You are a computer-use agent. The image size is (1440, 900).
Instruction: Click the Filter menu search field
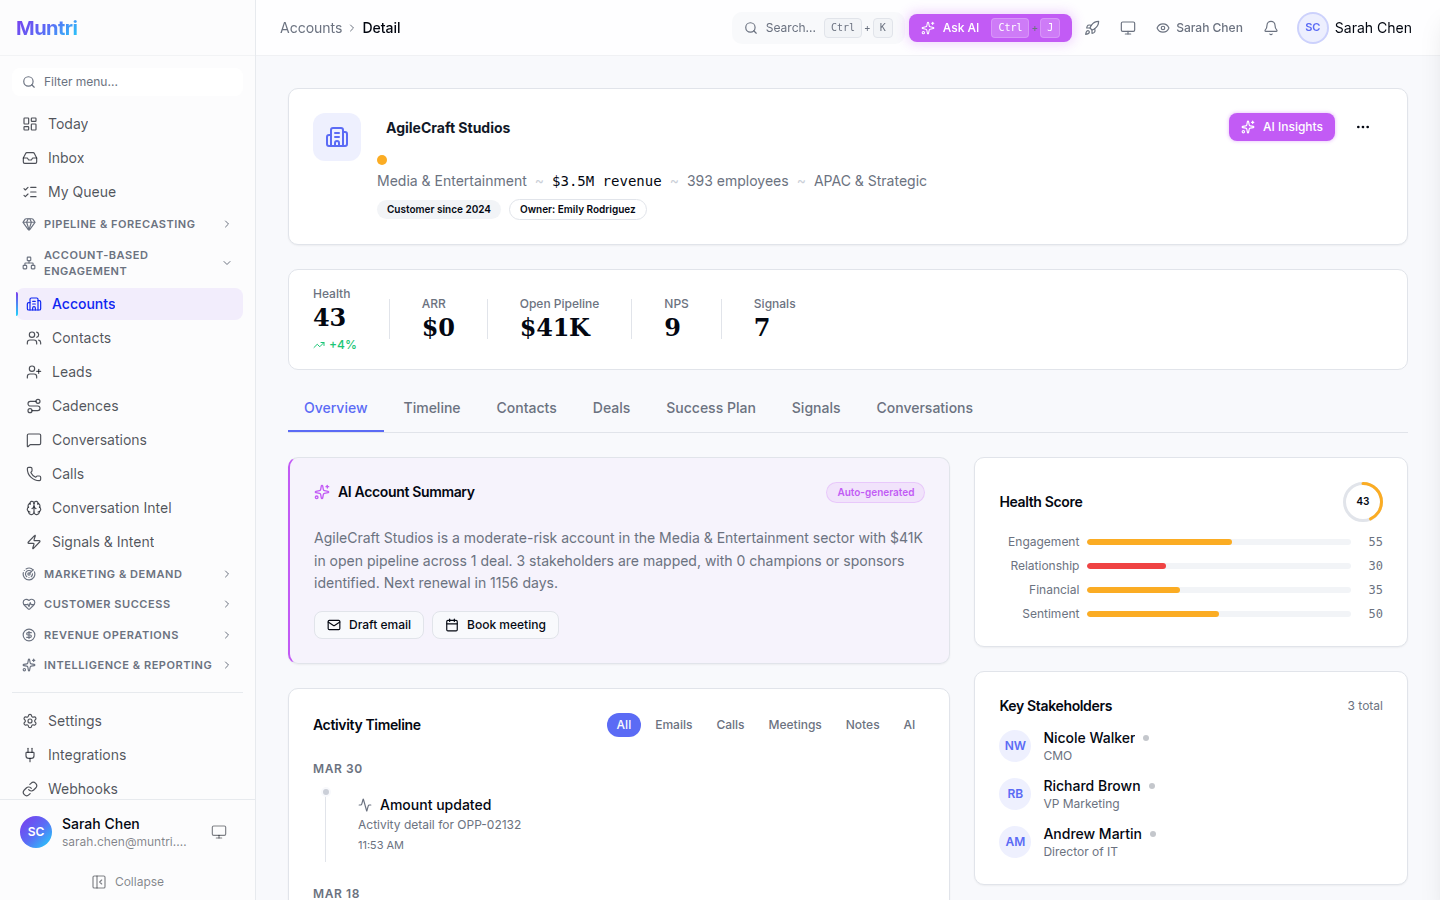pyautogui.click(x=127, y=81)
